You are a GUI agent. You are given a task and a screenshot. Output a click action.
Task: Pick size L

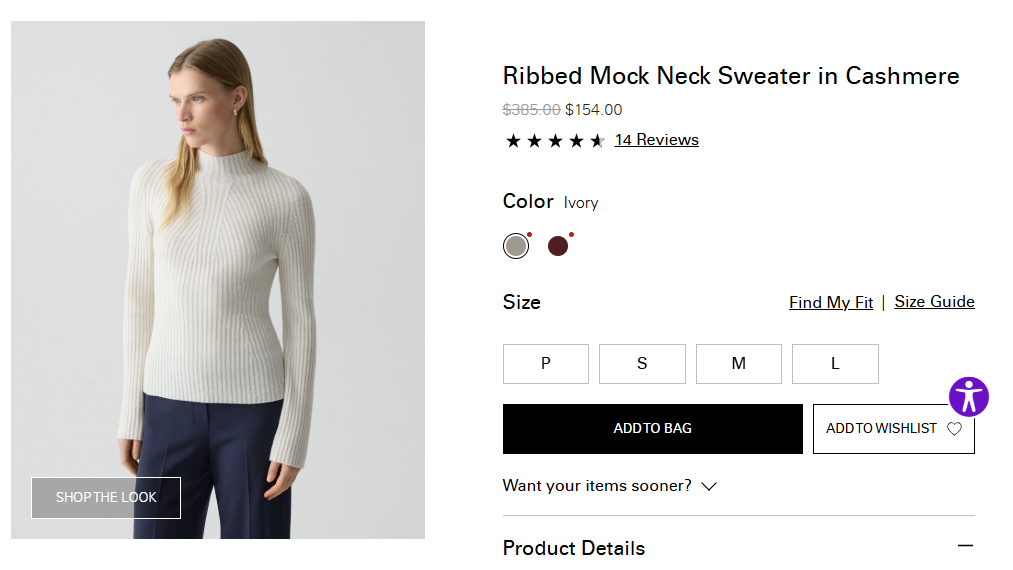pyautogui.click(x=835, y=364)
